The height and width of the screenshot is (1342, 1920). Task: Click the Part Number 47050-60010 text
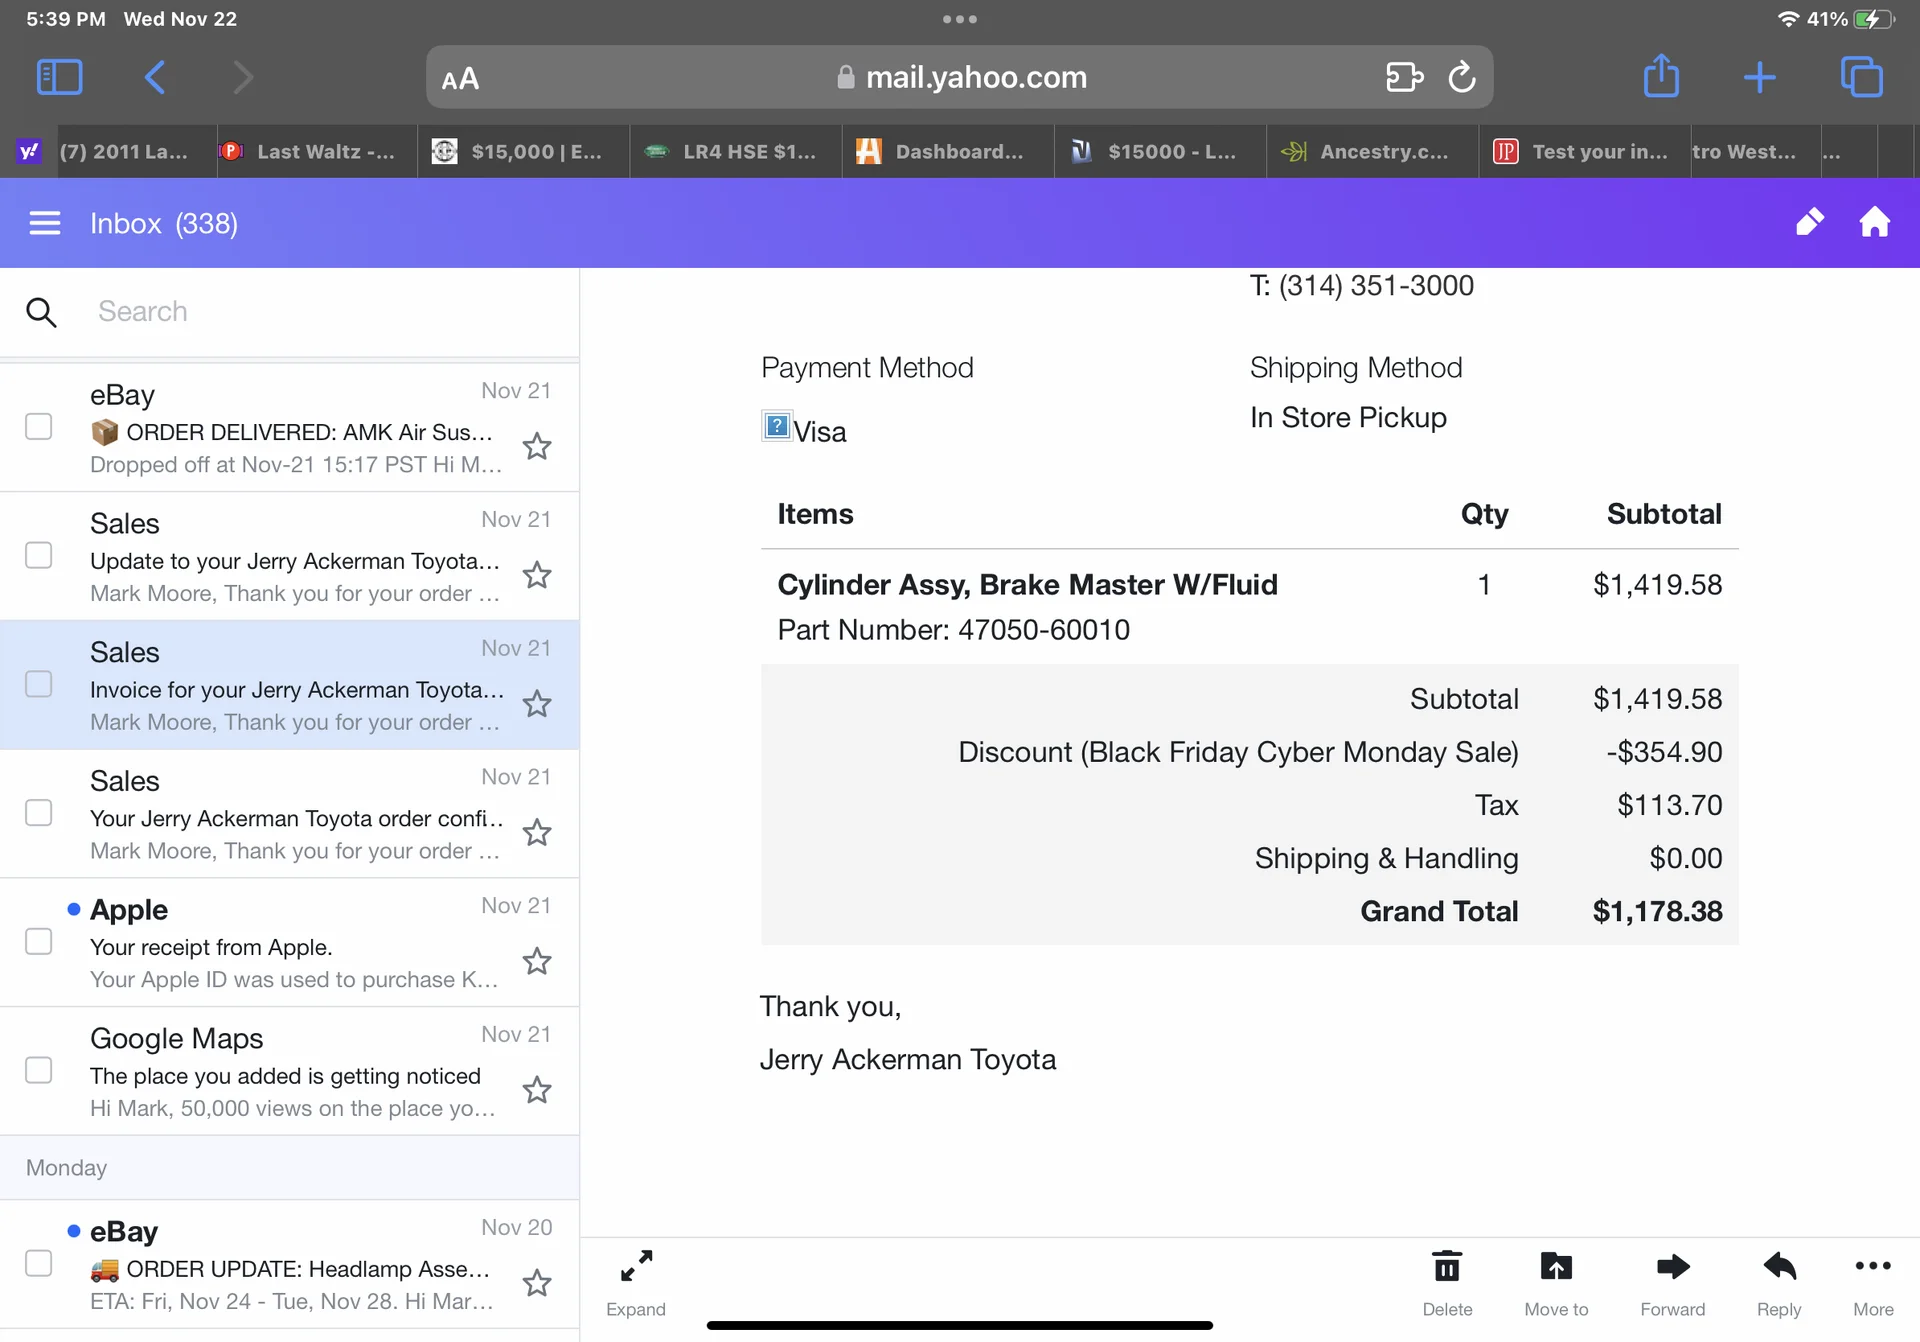(x=954, y=630)
